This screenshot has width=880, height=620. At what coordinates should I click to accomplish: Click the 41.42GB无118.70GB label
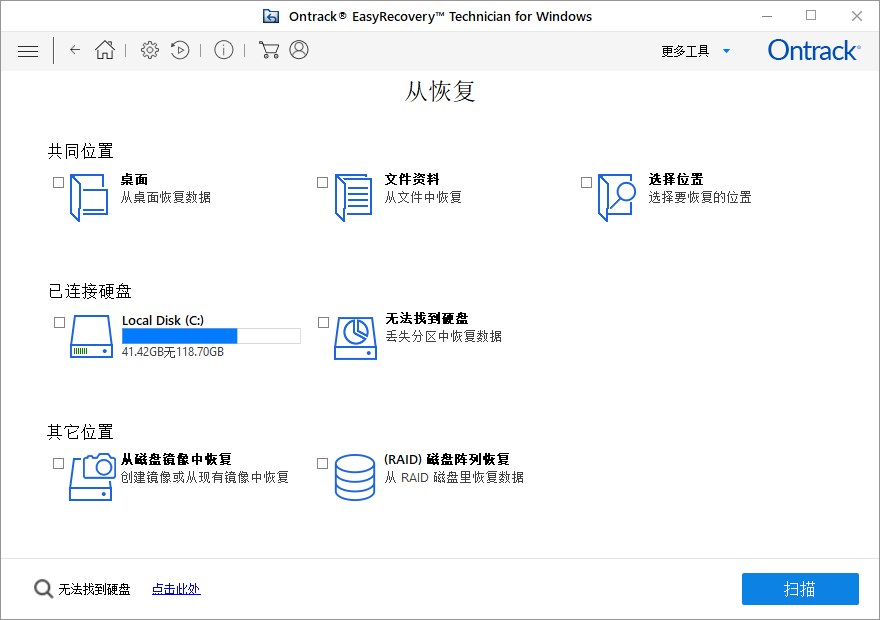click(x=173, y=352)
